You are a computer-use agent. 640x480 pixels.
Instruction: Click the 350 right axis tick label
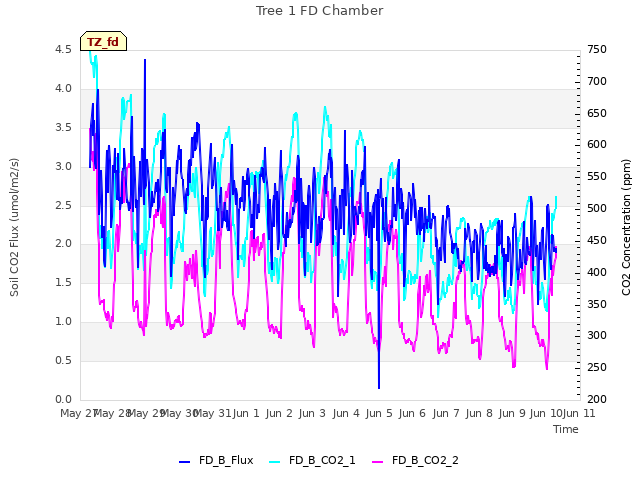(x=597, y=304)
